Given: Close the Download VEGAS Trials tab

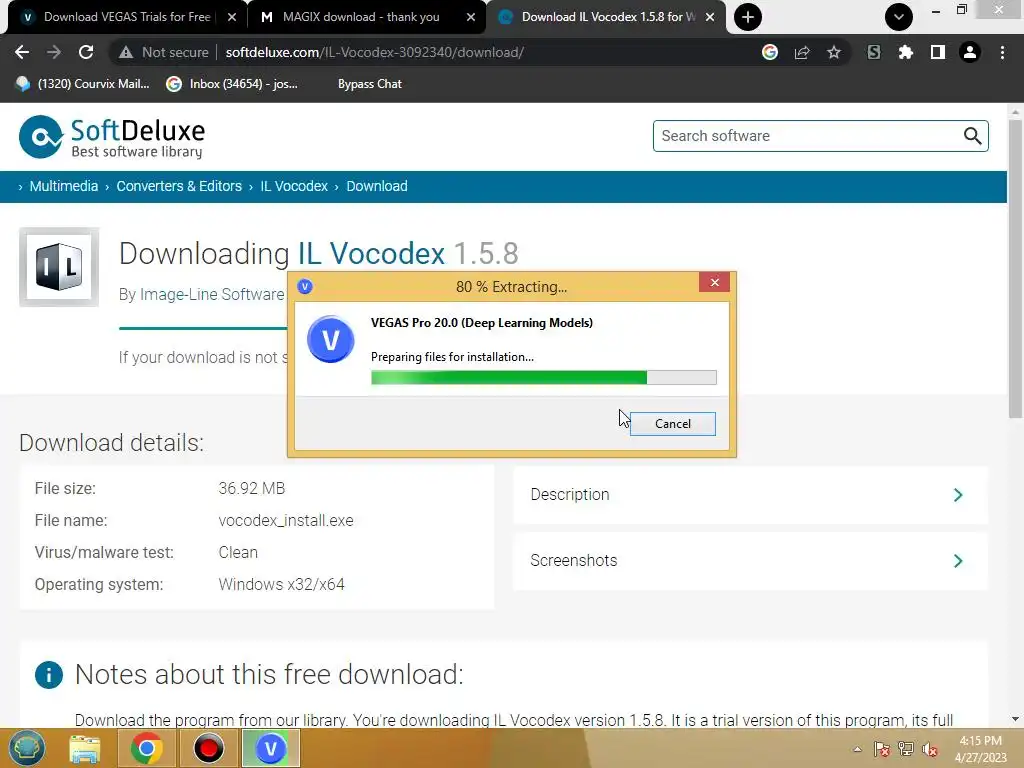Looking at the screenshot, I should [232, 17].
